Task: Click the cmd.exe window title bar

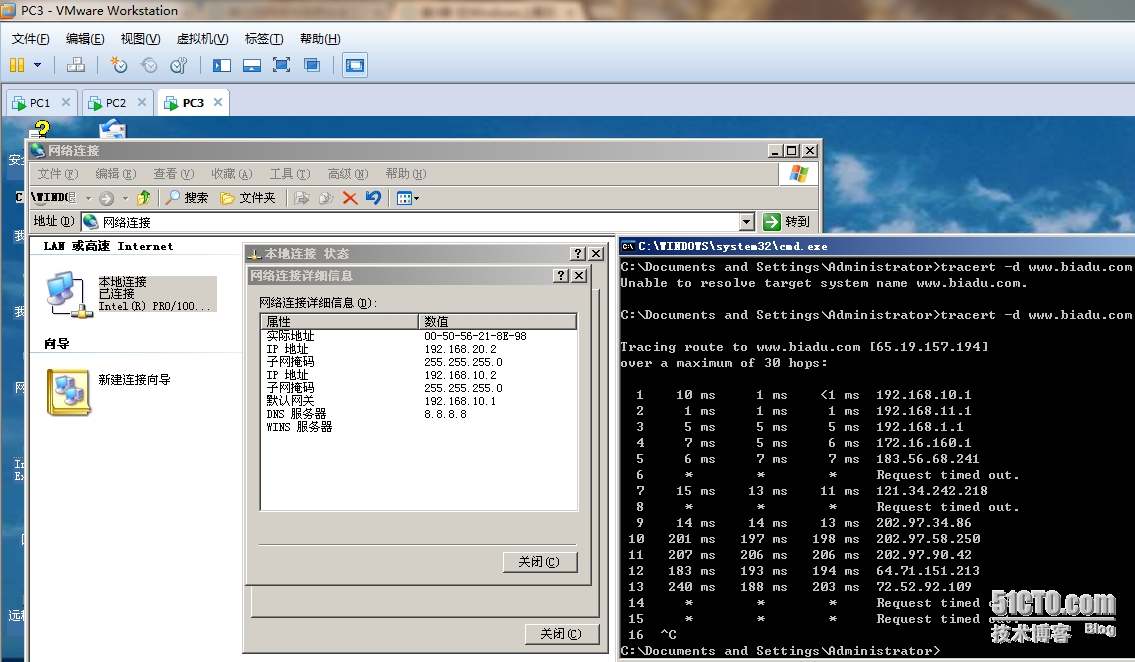Action: click(877, 246)
